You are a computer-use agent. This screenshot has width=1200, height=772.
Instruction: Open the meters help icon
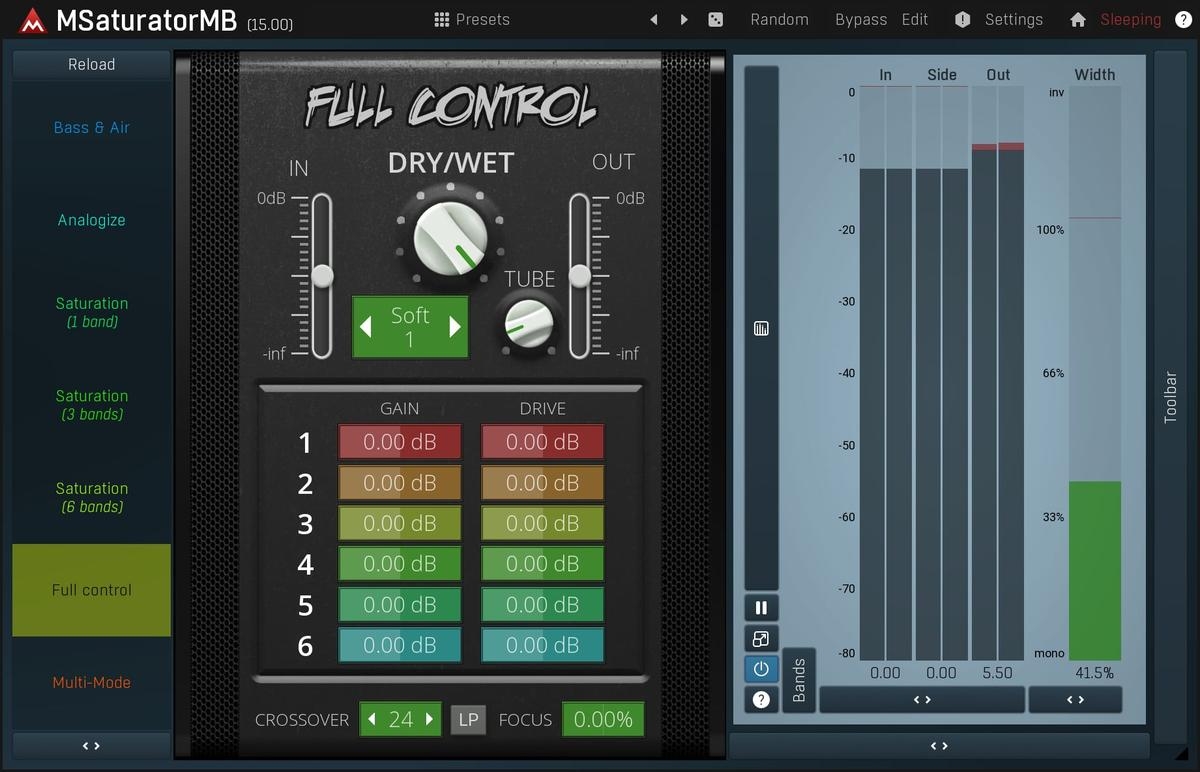[x=761, y=700]
